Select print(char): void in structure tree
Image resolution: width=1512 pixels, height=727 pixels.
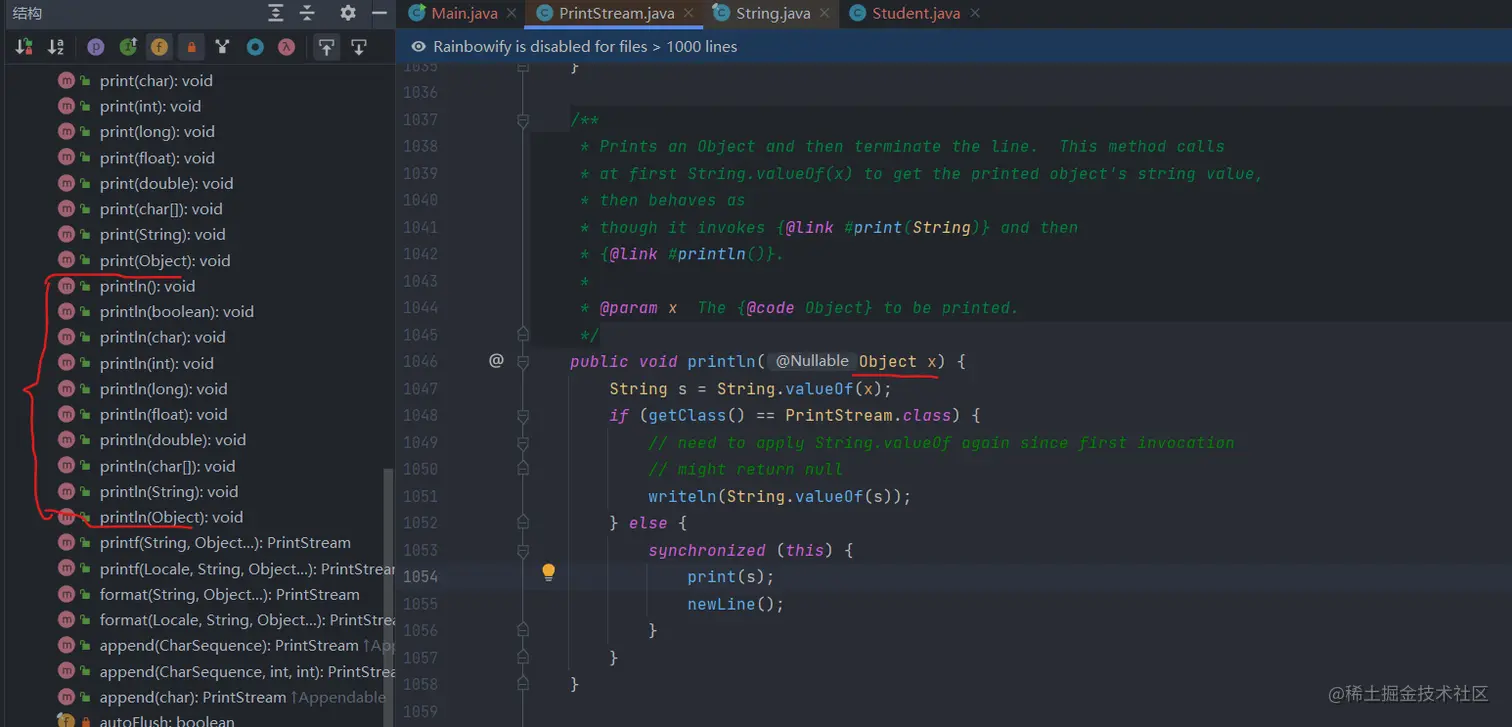pos(156,81)
